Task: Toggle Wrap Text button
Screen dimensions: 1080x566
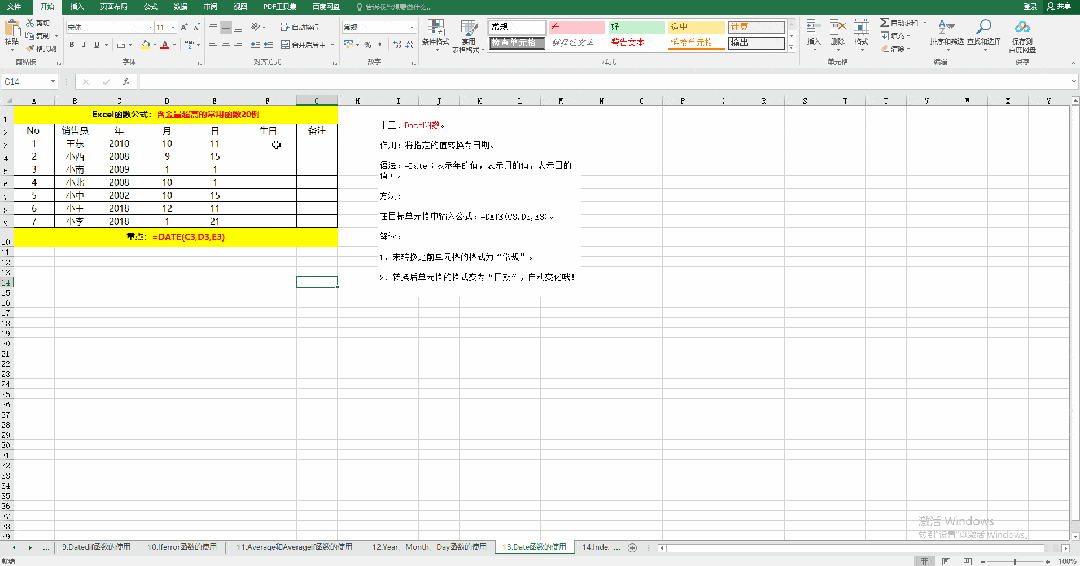Action: [300, 27]
